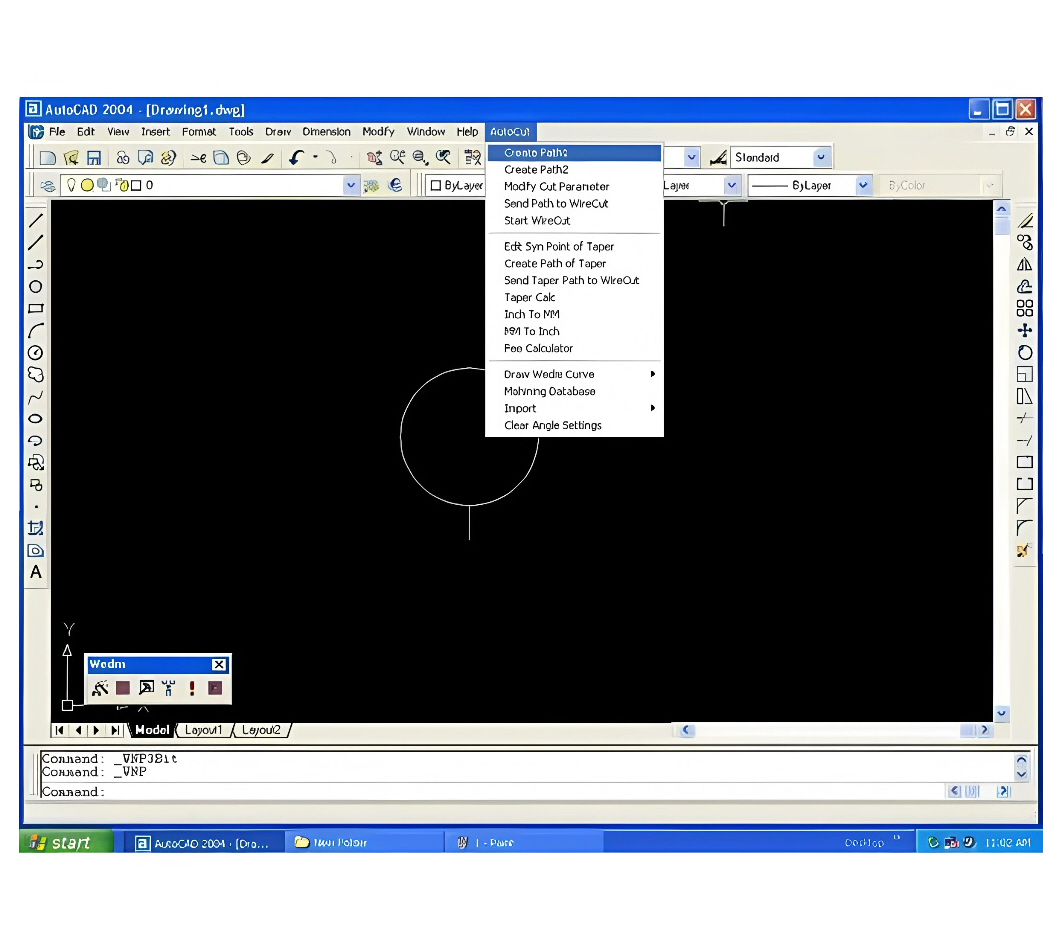Select the Rectangle draw tool
Screen dimensions: 1059x932
pyautogui.click(x=36, y=309)
